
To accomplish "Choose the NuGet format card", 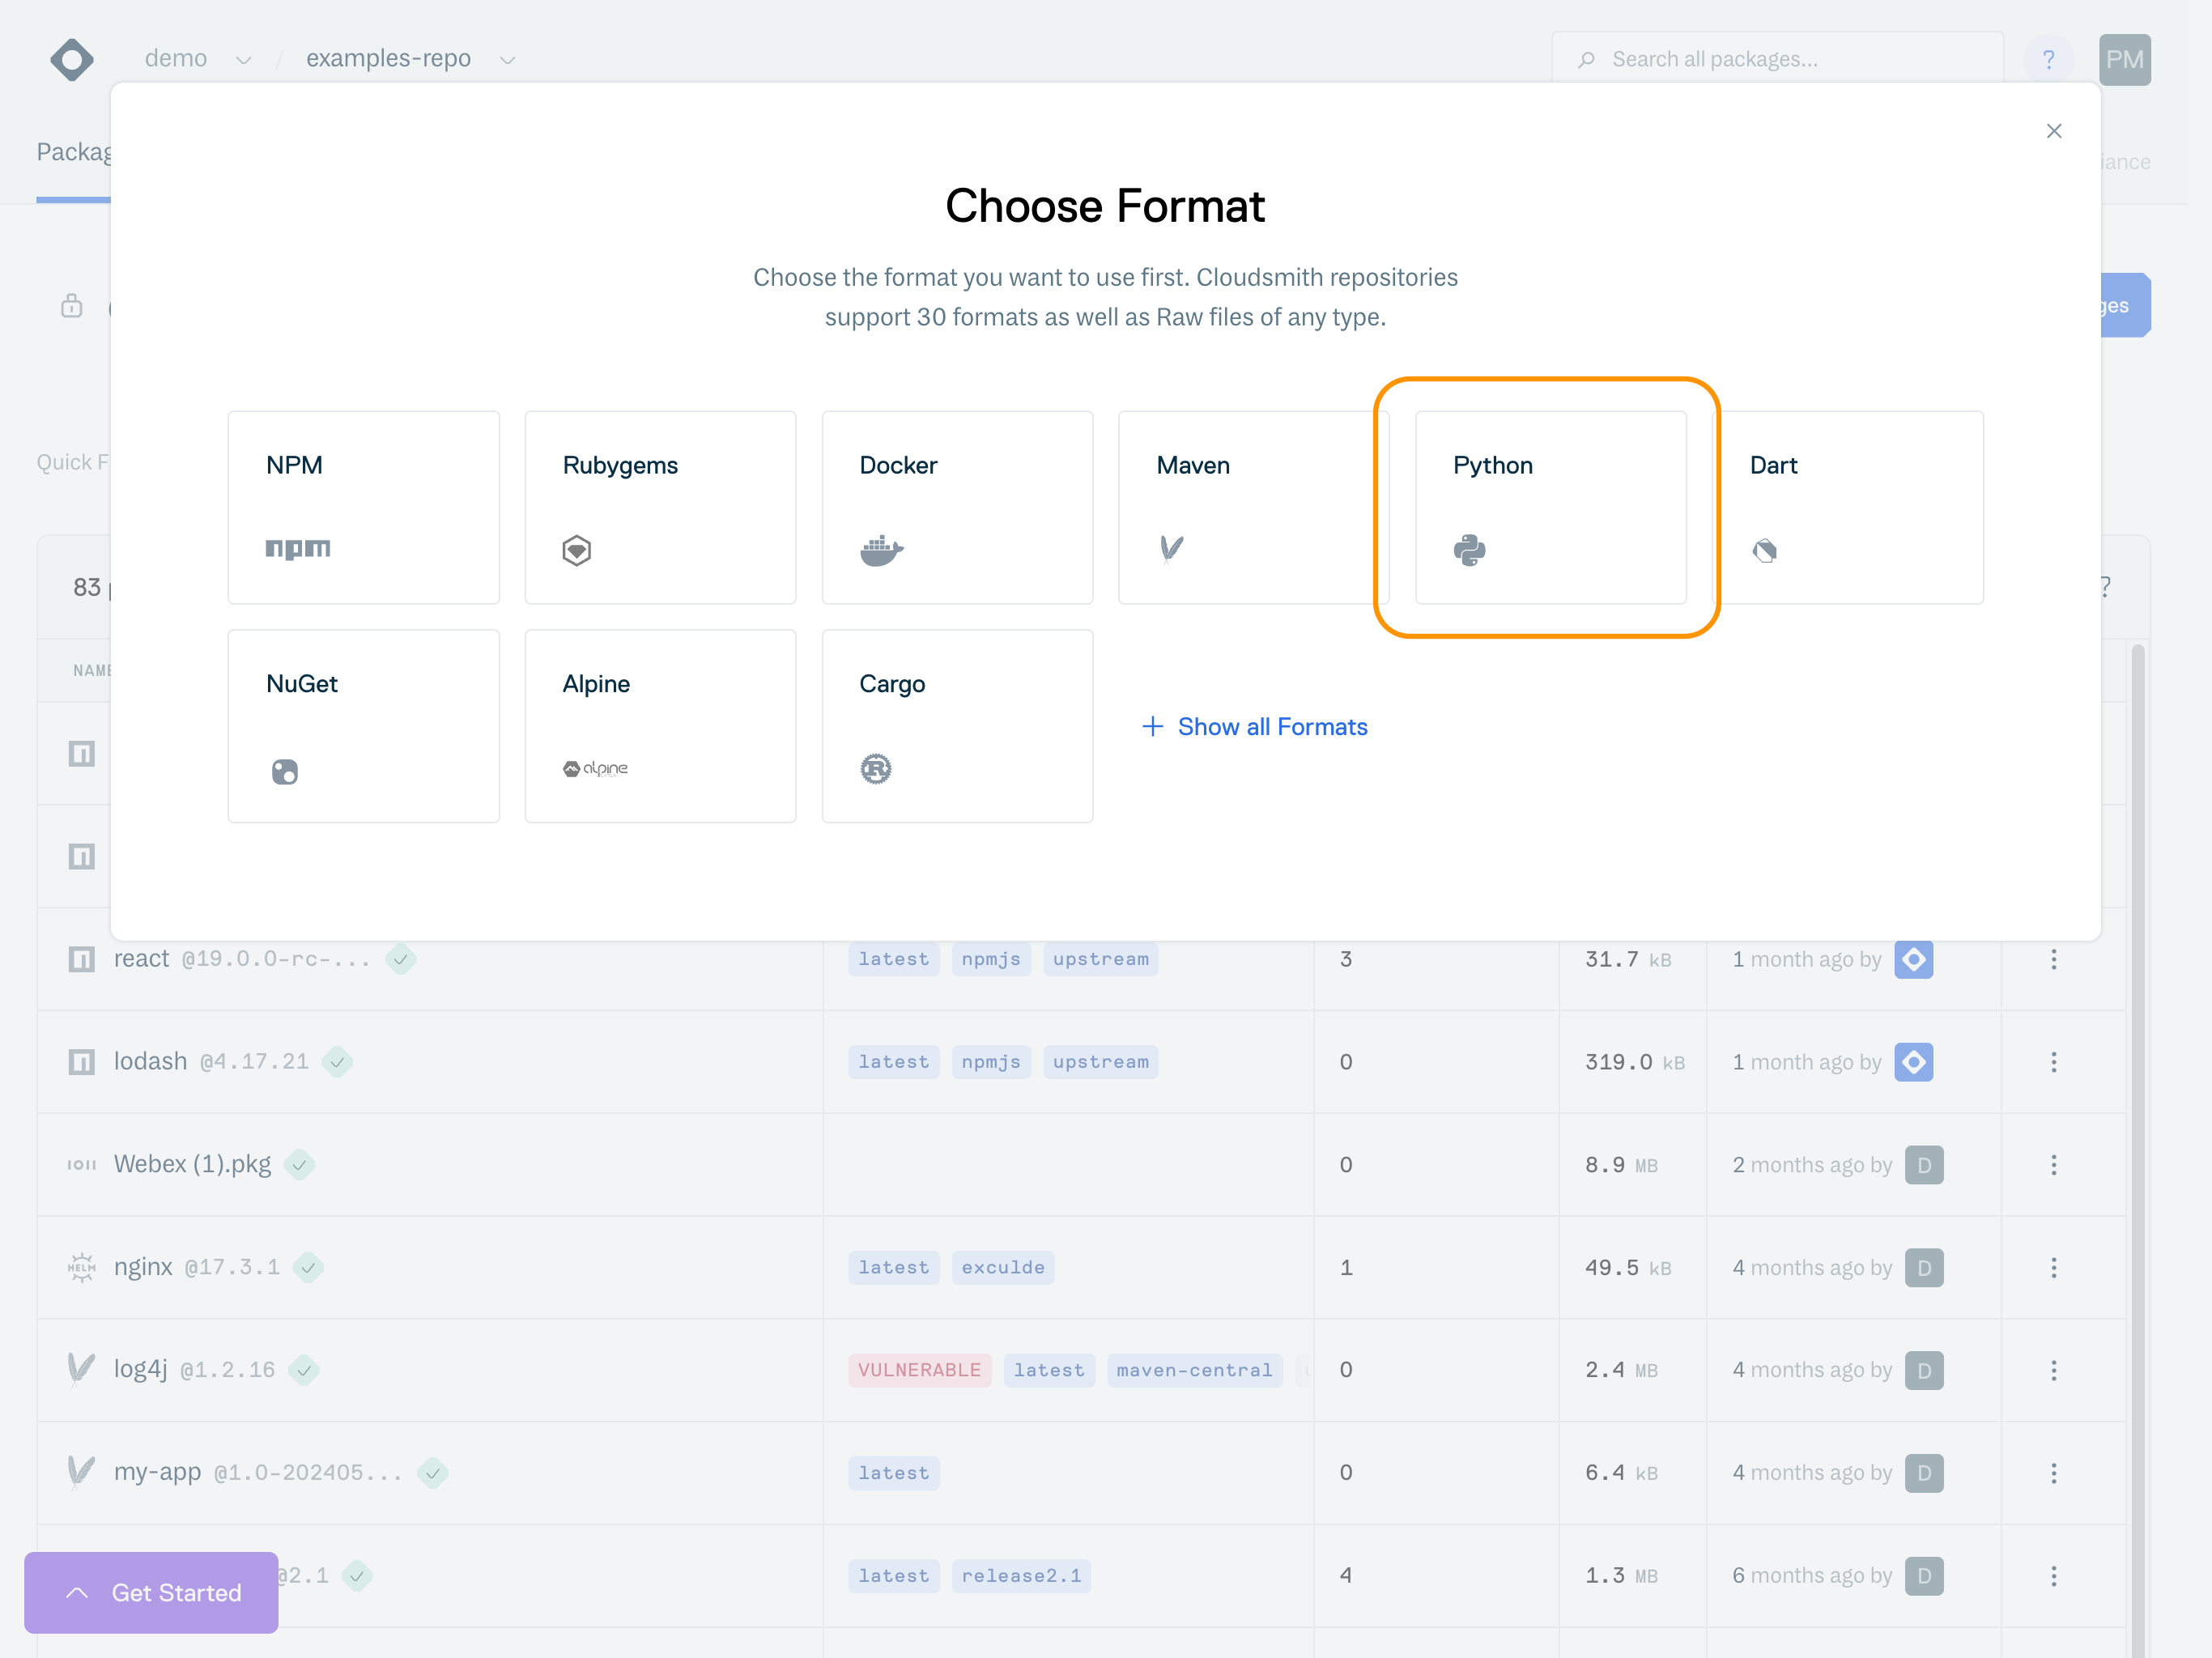I will (x=363, y=726).
